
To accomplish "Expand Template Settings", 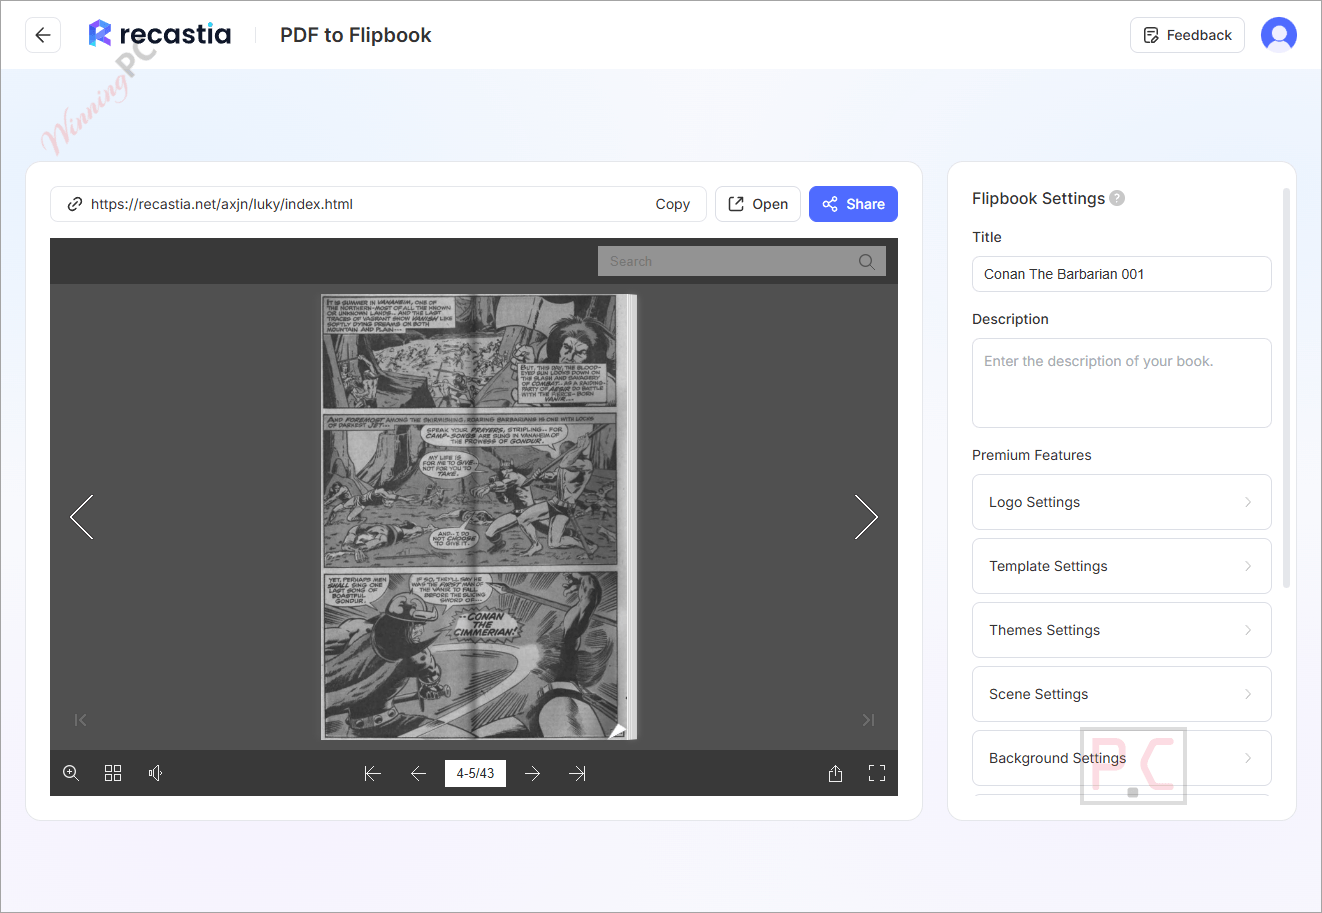I will [x=1122, y=566].
